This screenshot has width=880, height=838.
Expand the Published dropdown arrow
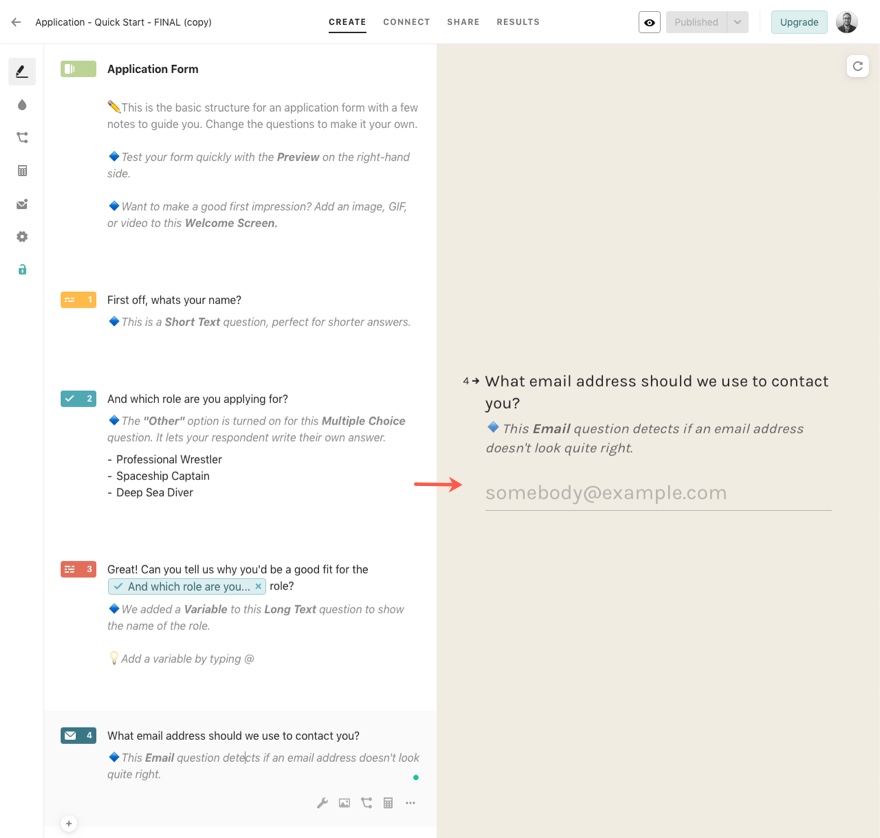point(737,22)
